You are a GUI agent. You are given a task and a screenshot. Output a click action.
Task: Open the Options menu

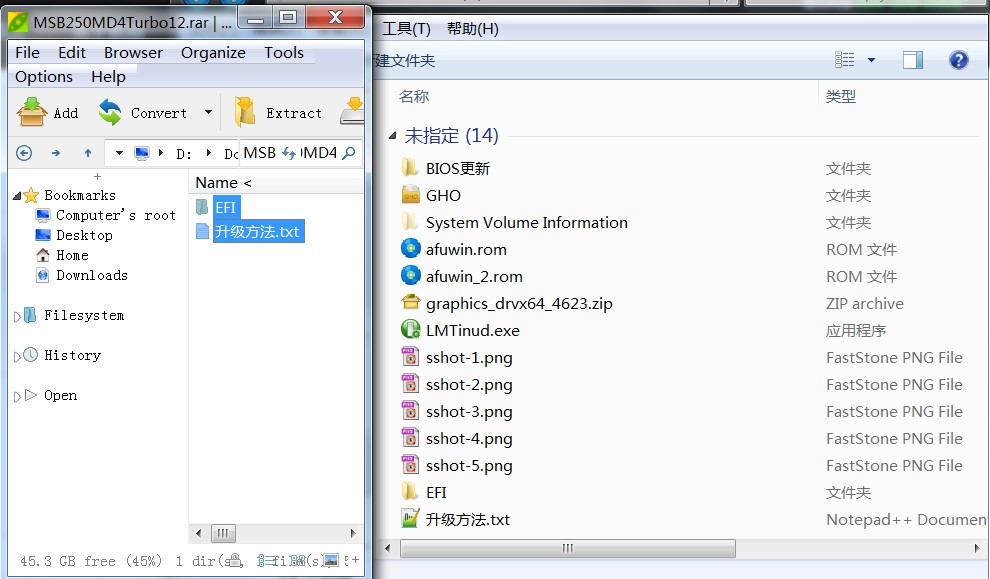coord(44,77)
